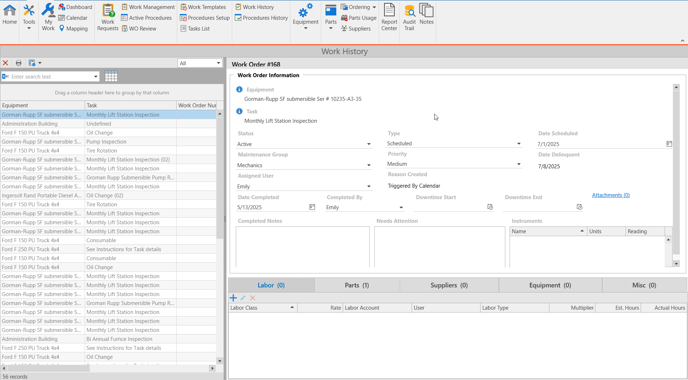Open My Work from the ribbon
Screen dimensions: 688x380
tap(48, 17)
